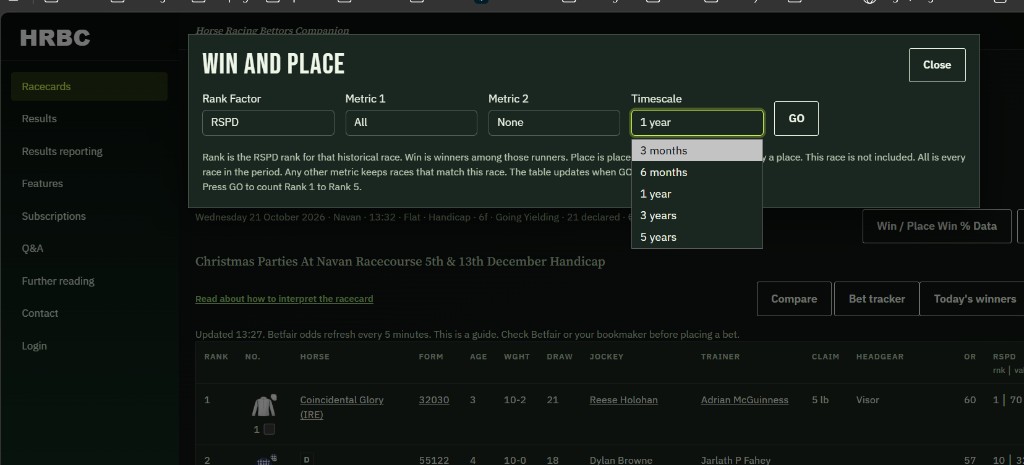Click the TRAINER column header
1024x465 pixels.
[720, 357]
